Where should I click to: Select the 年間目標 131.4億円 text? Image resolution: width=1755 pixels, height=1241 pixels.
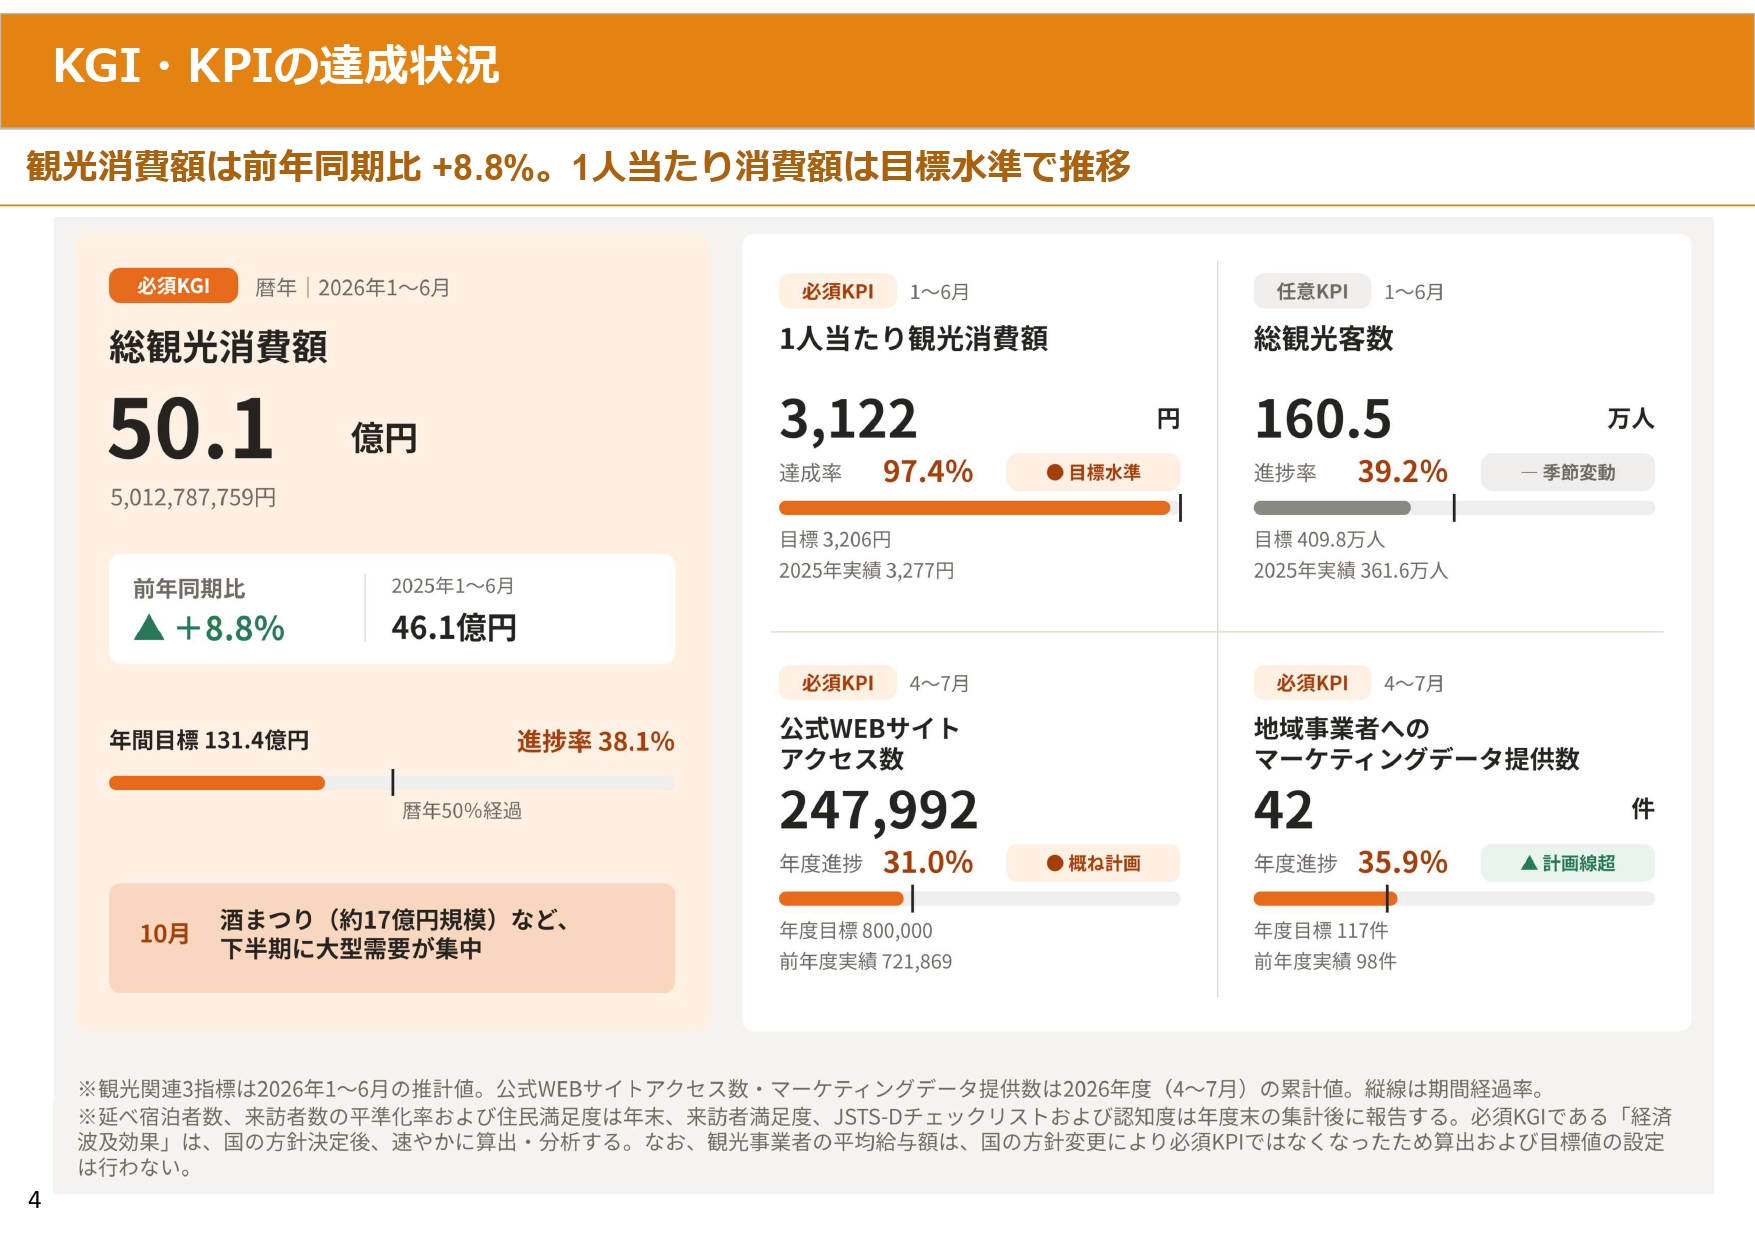[x=209, y=740]
